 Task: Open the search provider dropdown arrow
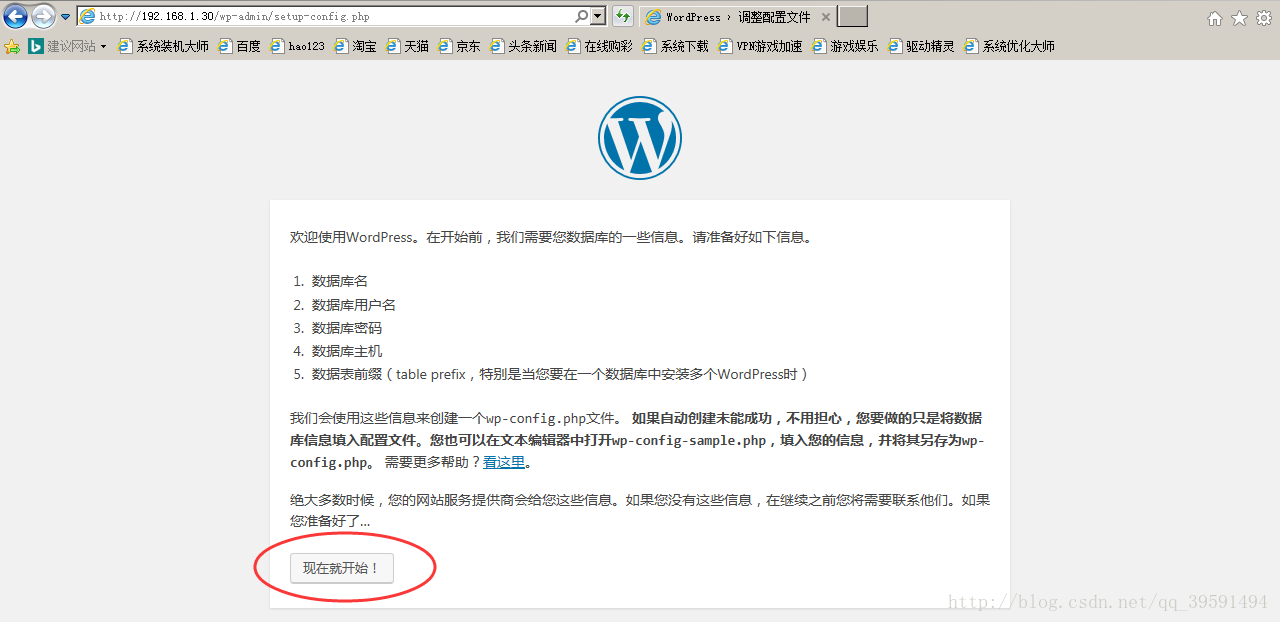point(596,16)
